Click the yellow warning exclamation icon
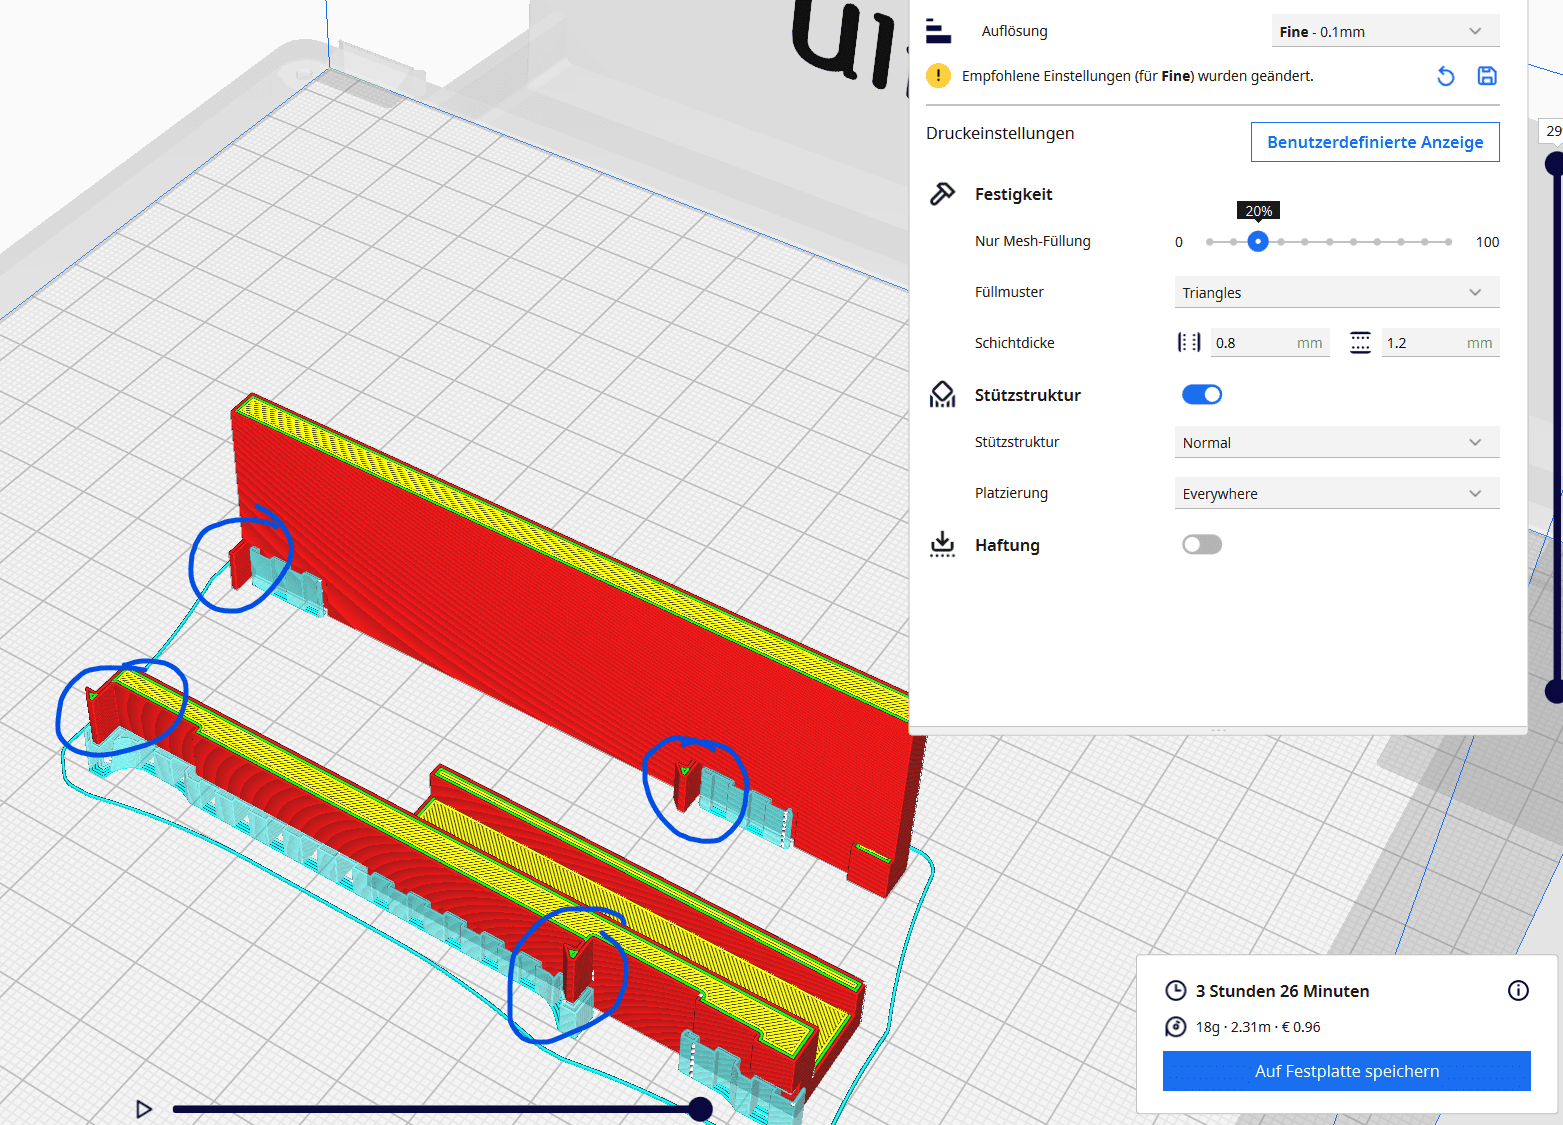1563x1125 pixels. [x=938, y=76]
